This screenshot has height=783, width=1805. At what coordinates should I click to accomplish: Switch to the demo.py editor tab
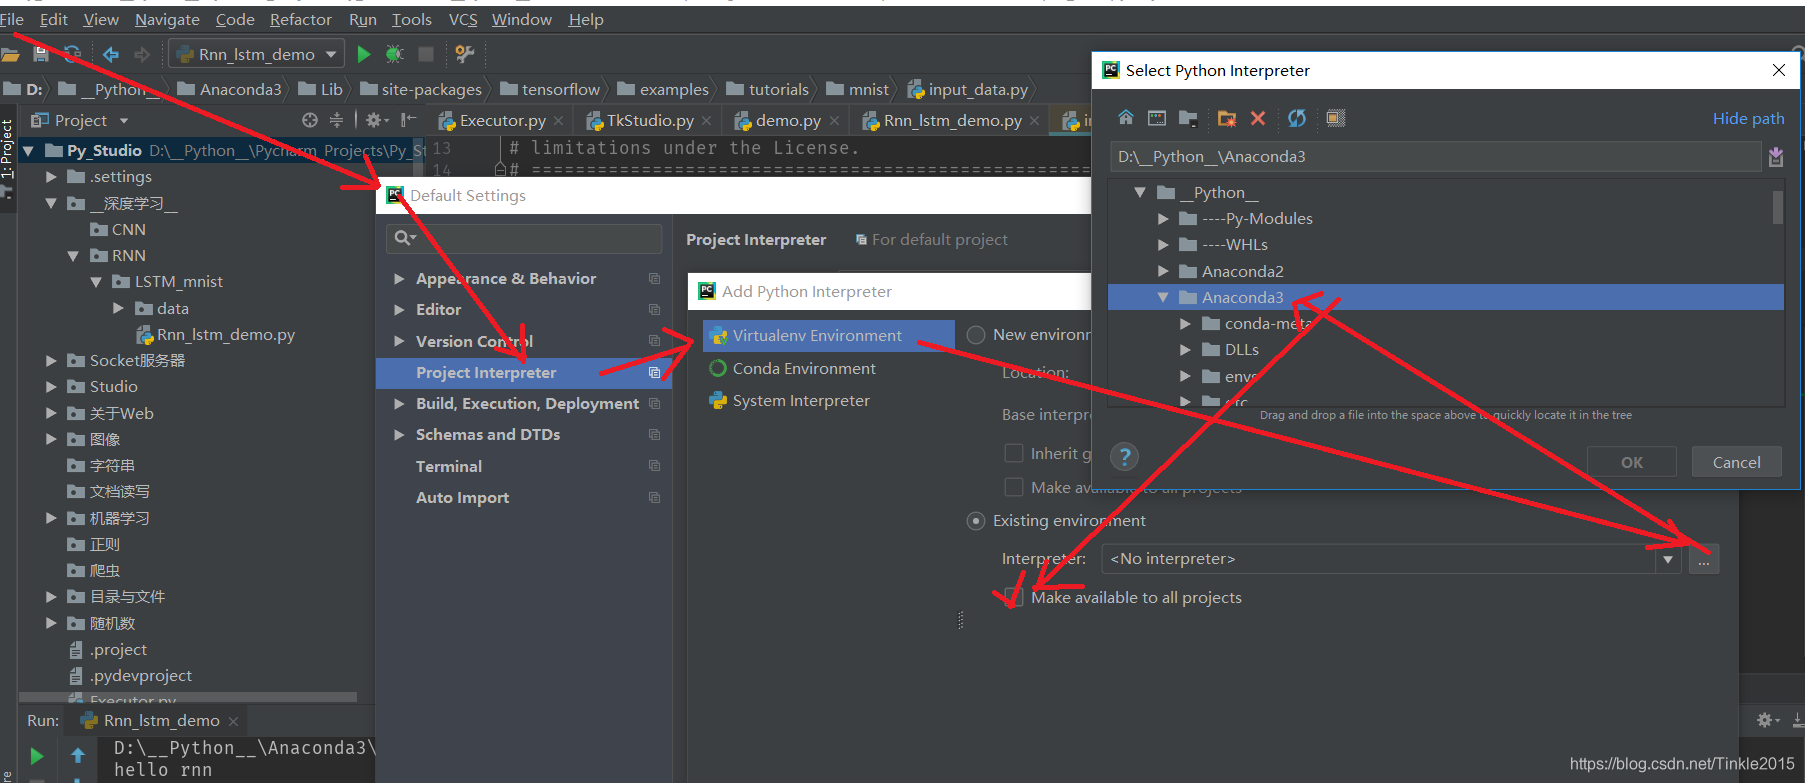click(x=787, y=120)
